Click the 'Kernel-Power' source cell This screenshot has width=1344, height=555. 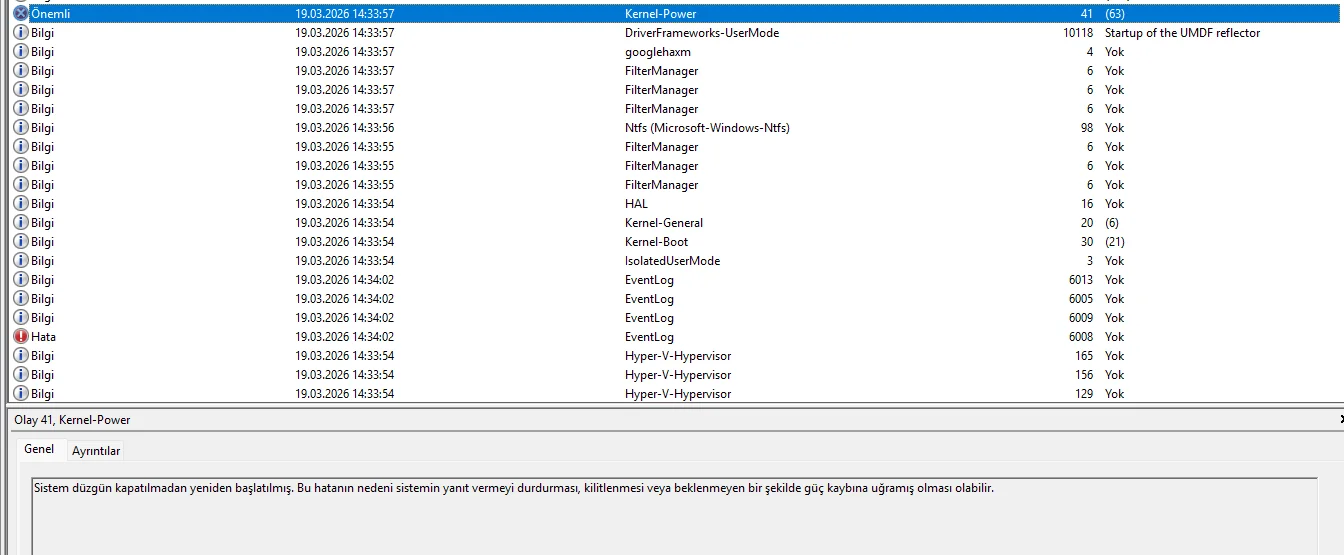(661, 14)
